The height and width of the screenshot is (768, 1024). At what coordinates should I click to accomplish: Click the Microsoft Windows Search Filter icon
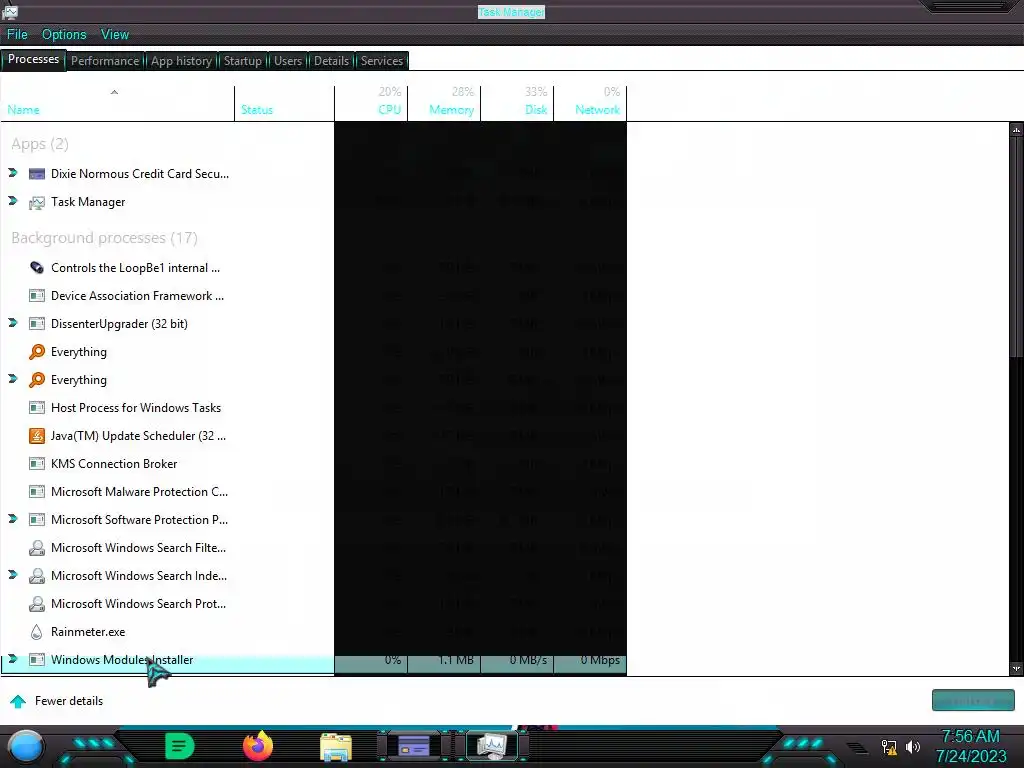coord(37,548)
